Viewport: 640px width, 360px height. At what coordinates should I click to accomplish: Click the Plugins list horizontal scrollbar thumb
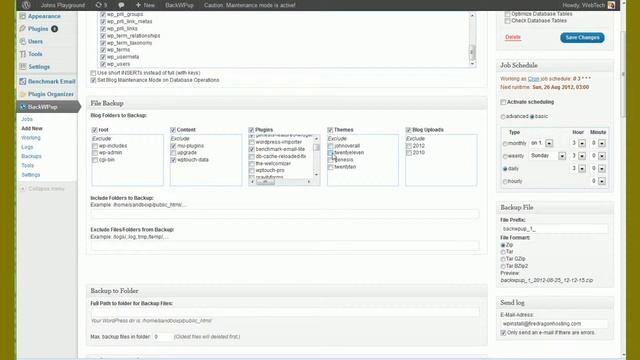click(x=266, y=182)
